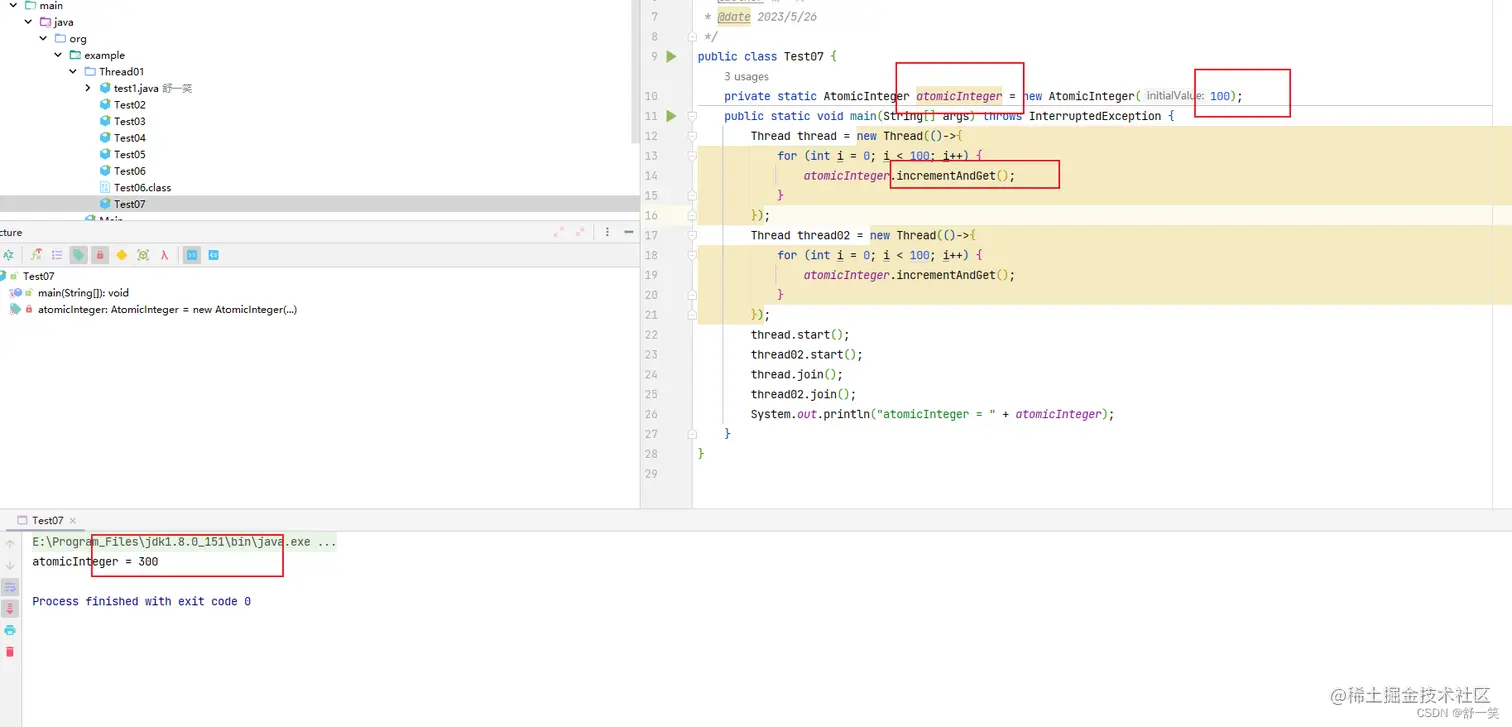The width and height of the screenshot is (1512, 727).
Task: Open Test05 in project tree
Action: [129, 154]
